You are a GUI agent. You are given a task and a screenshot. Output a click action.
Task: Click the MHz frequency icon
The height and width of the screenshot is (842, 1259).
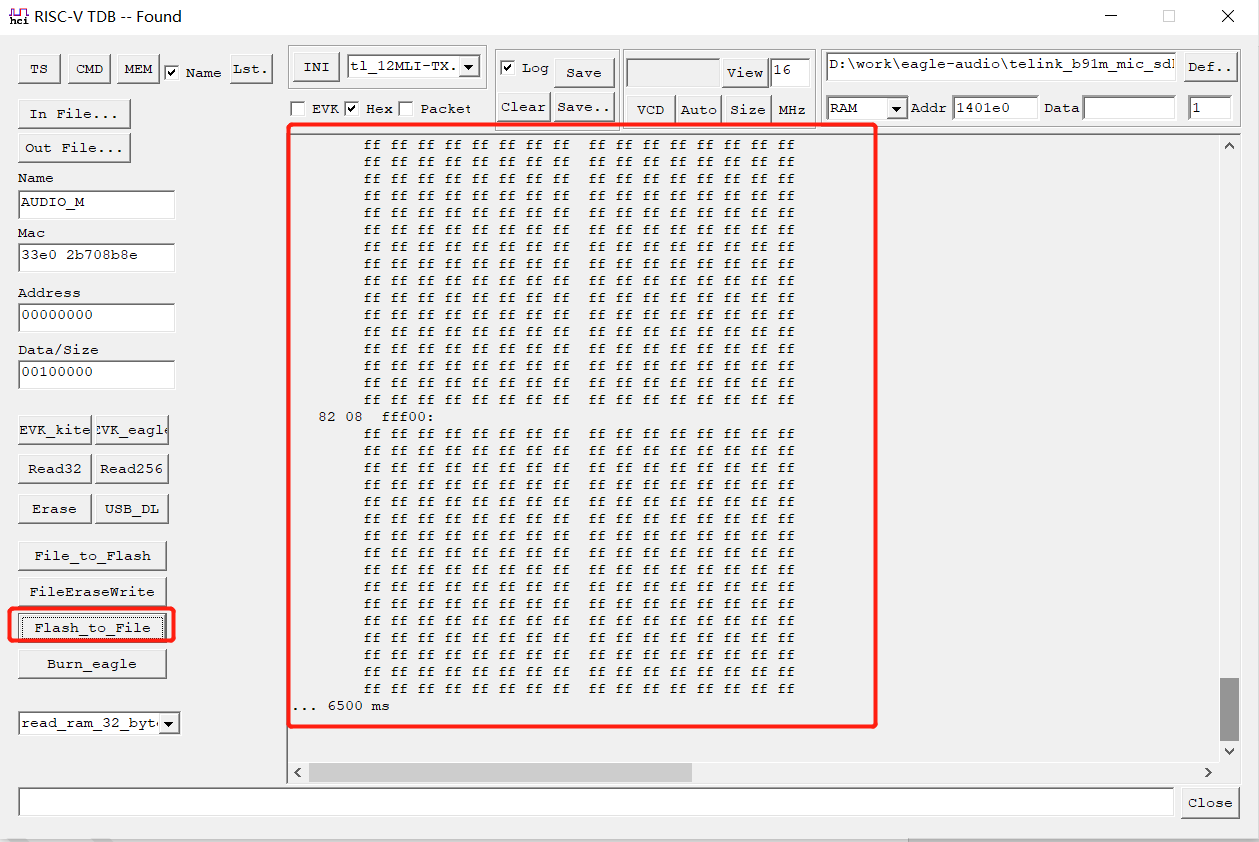[793, 109]
